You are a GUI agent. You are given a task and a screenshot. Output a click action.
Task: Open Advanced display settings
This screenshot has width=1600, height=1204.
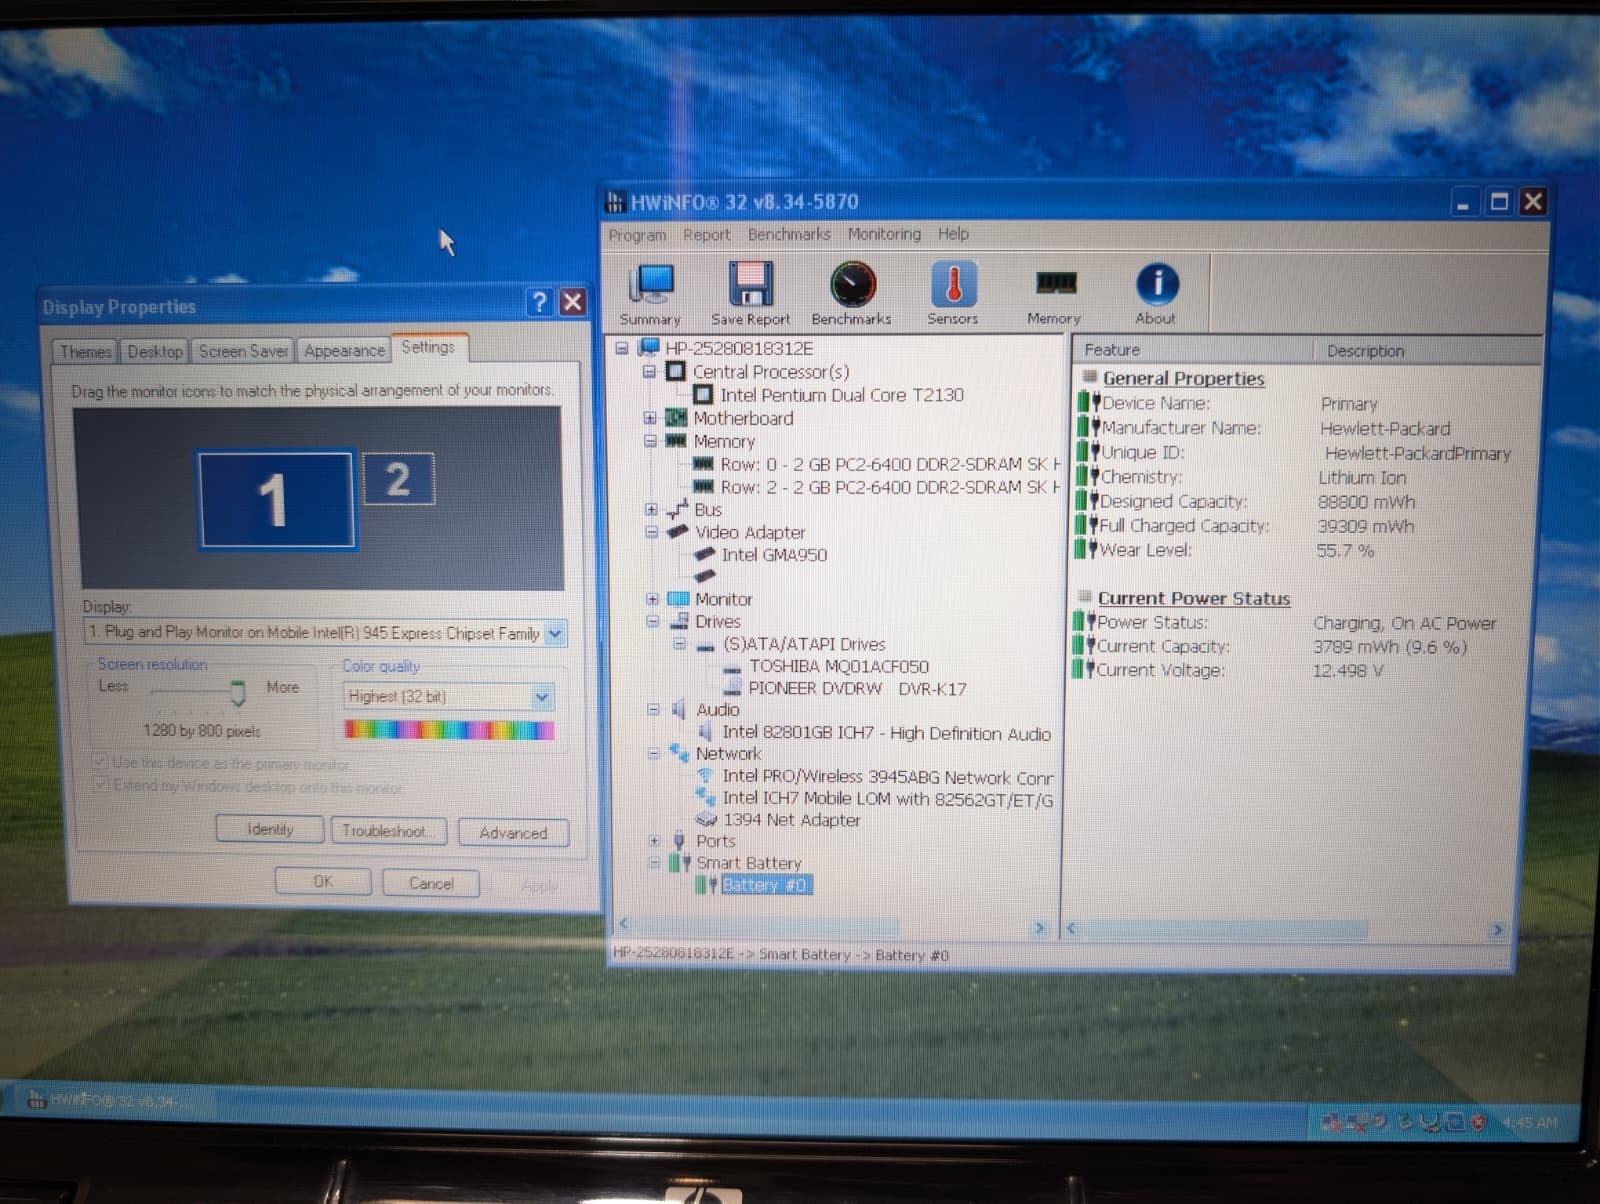point(513,833)
